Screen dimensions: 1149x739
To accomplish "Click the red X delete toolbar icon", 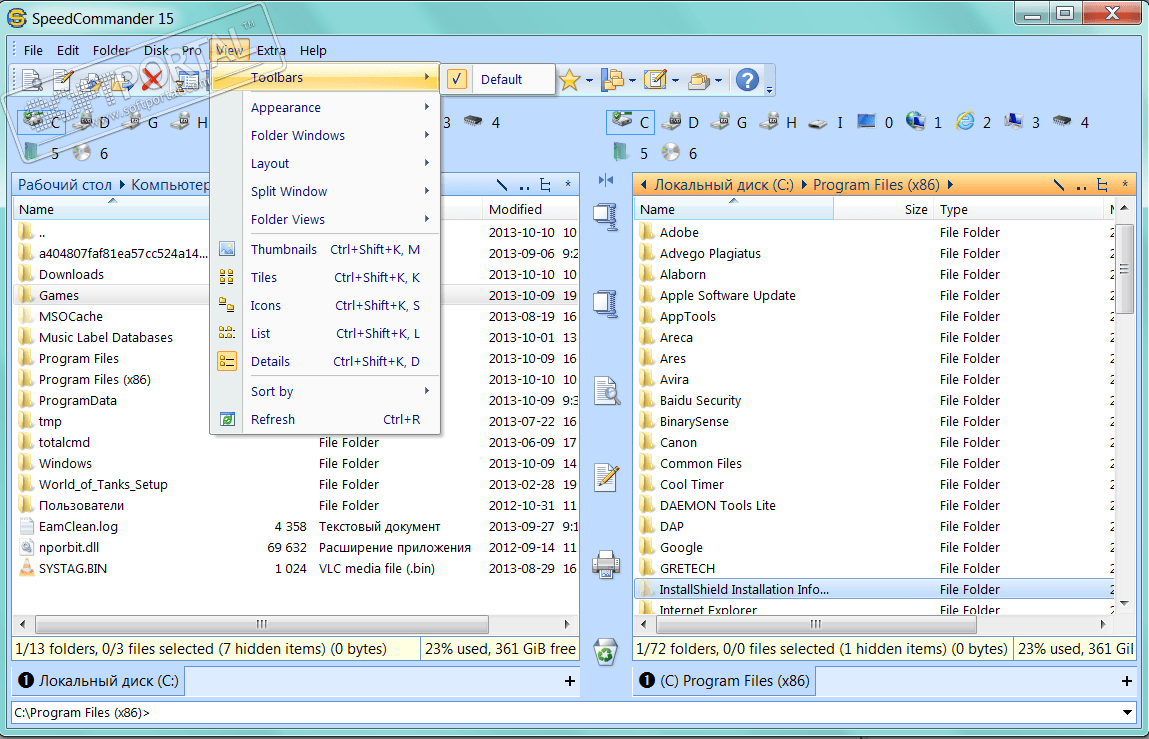I will (x=152, y=79).
